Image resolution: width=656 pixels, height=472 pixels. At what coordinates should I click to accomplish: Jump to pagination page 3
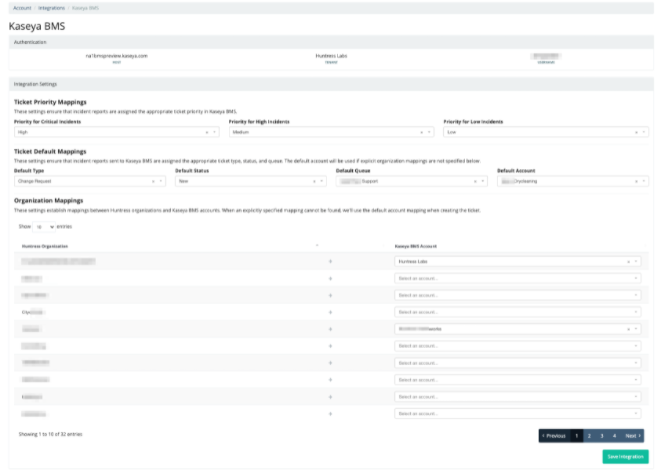click(602, 436)
